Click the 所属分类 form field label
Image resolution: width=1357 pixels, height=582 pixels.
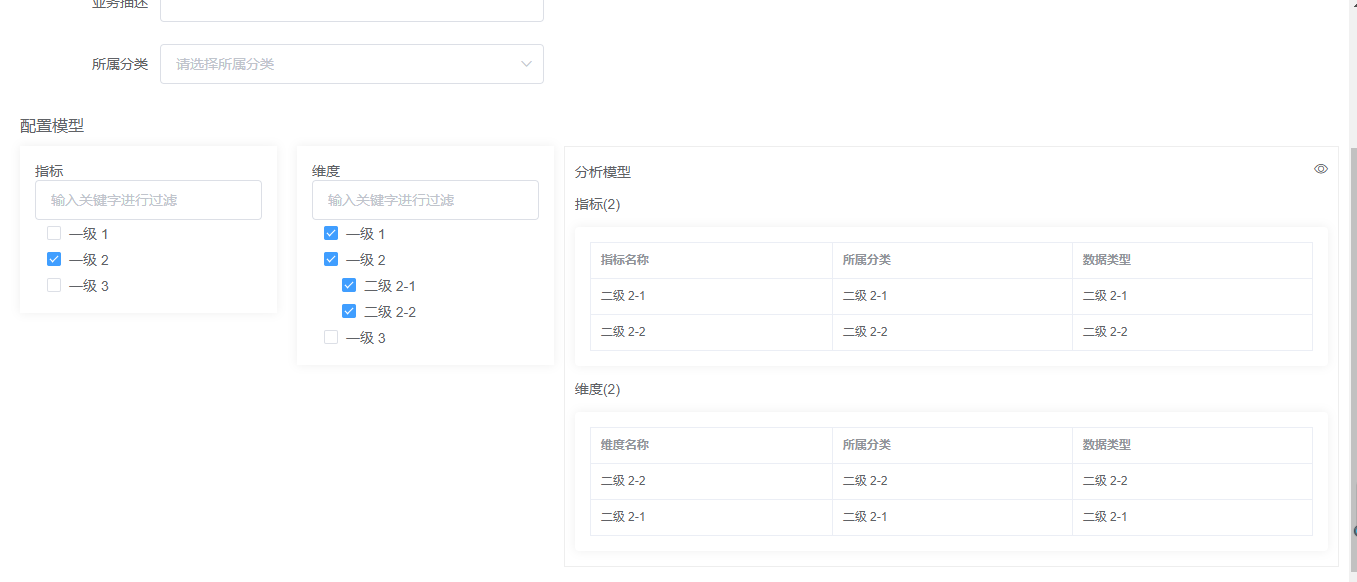[120, 64]
